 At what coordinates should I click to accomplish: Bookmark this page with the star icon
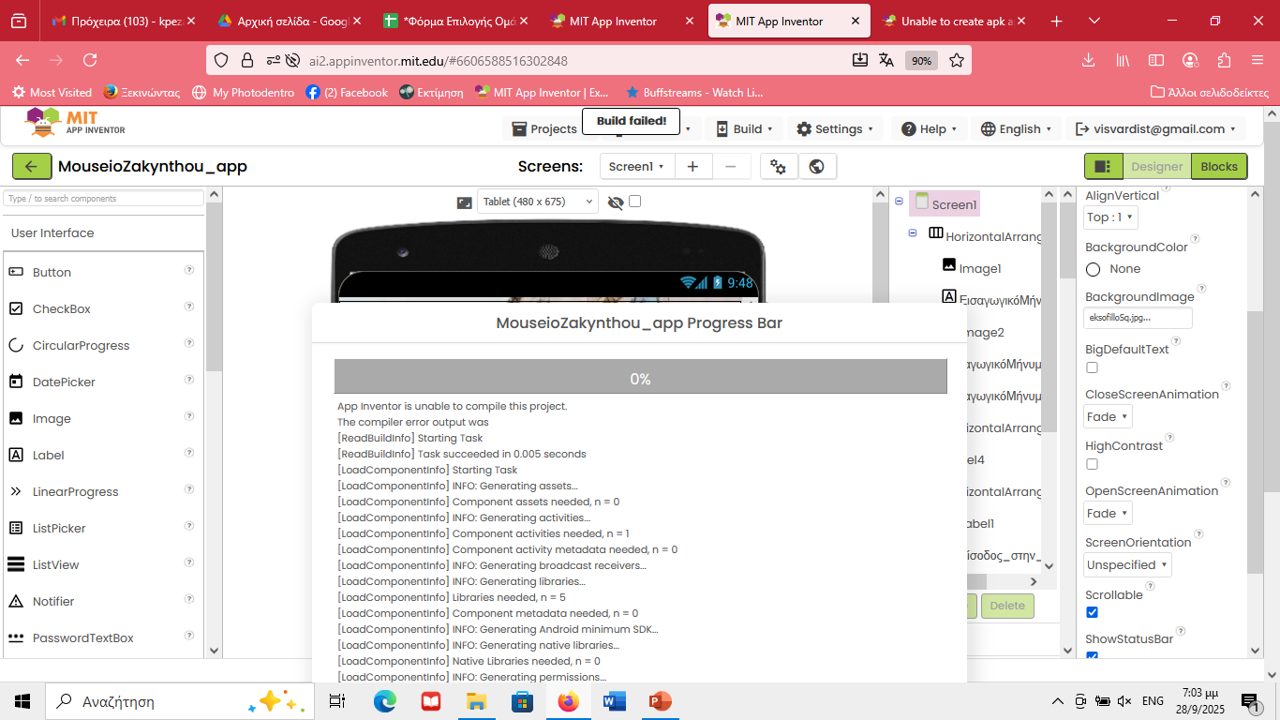[957, 61]
